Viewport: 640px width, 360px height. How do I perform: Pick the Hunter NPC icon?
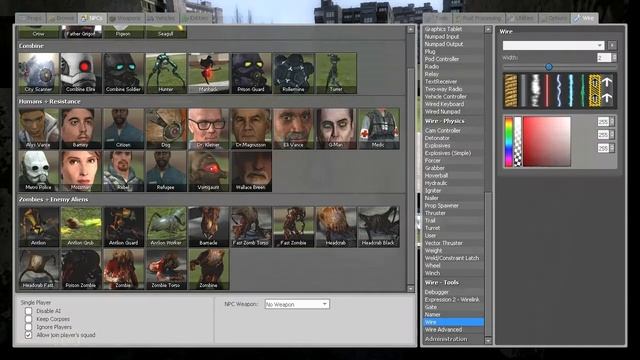(166, 73)
